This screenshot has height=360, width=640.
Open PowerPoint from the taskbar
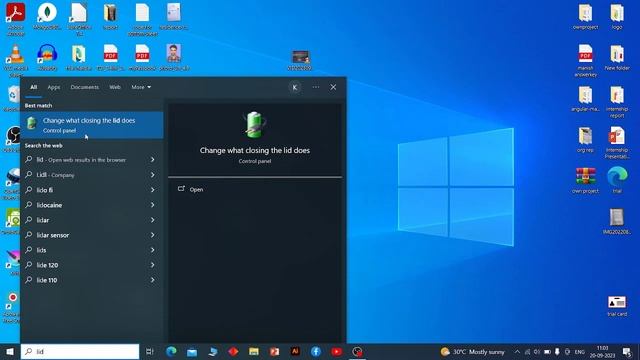274,351
